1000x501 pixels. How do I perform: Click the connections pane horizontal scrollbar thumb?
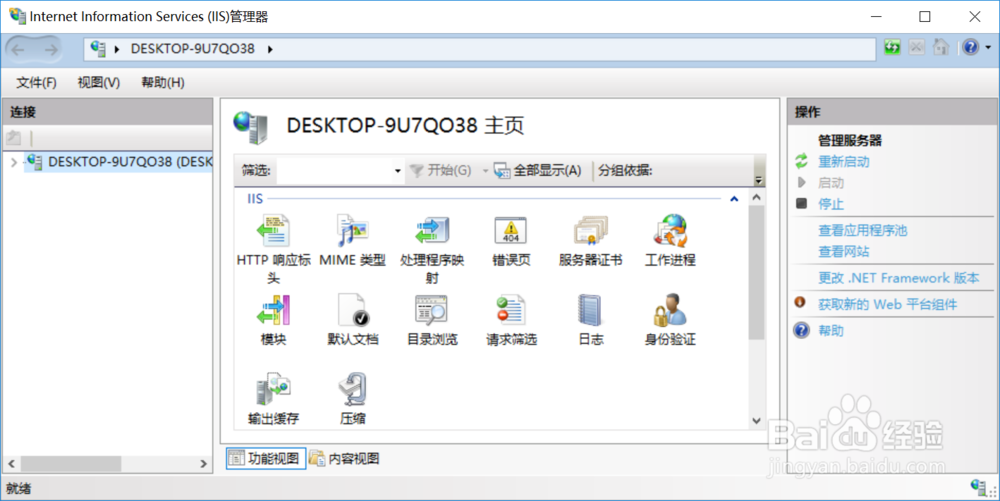coord(71,463)
